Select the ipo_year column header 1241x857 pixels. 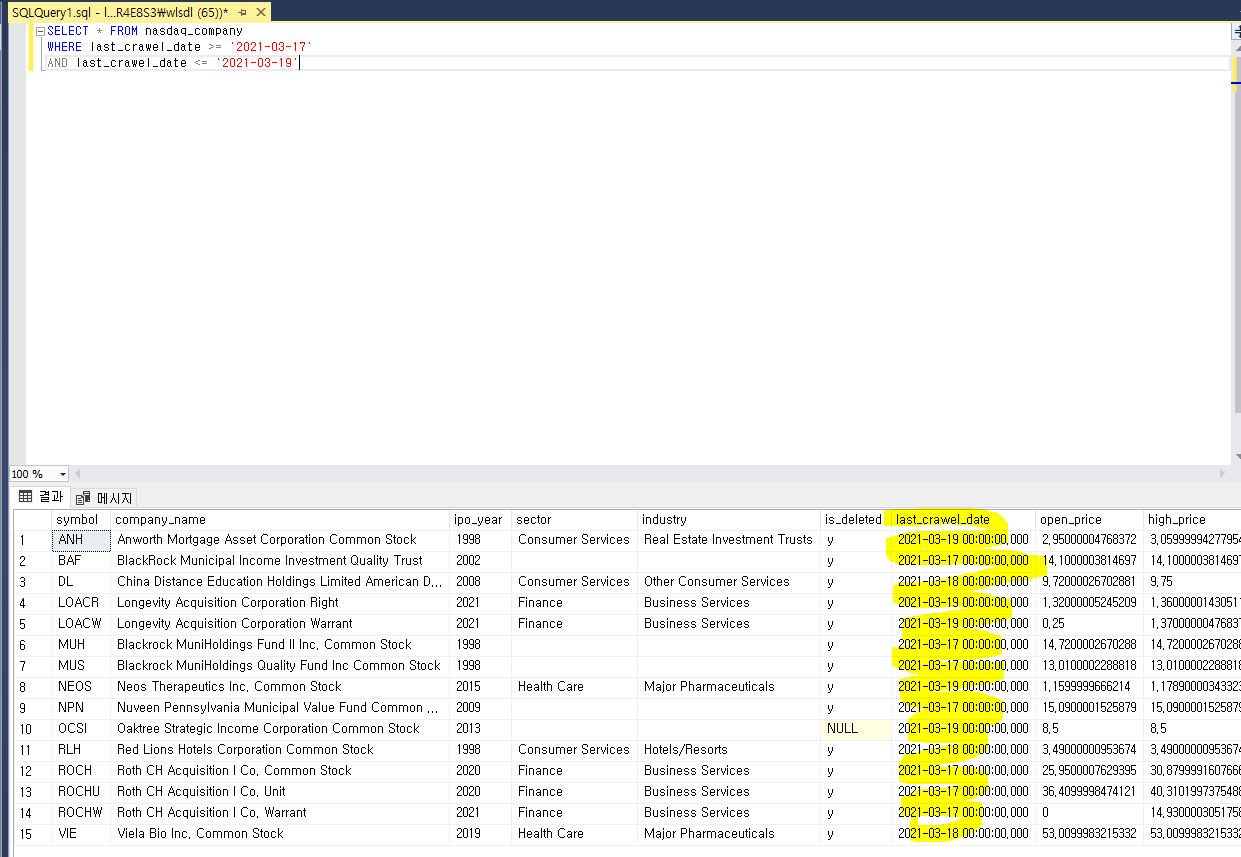point(480,519)
